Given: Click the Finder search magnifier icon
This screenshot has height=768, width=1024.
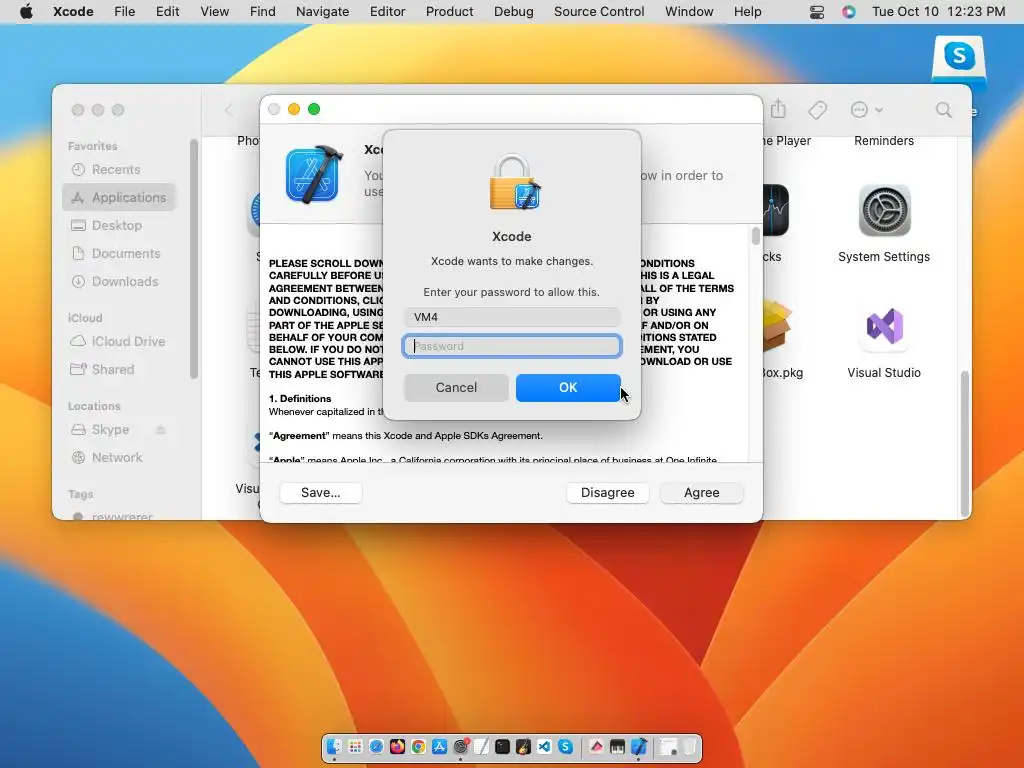Looking at the screenshot, I should (943, 110).
